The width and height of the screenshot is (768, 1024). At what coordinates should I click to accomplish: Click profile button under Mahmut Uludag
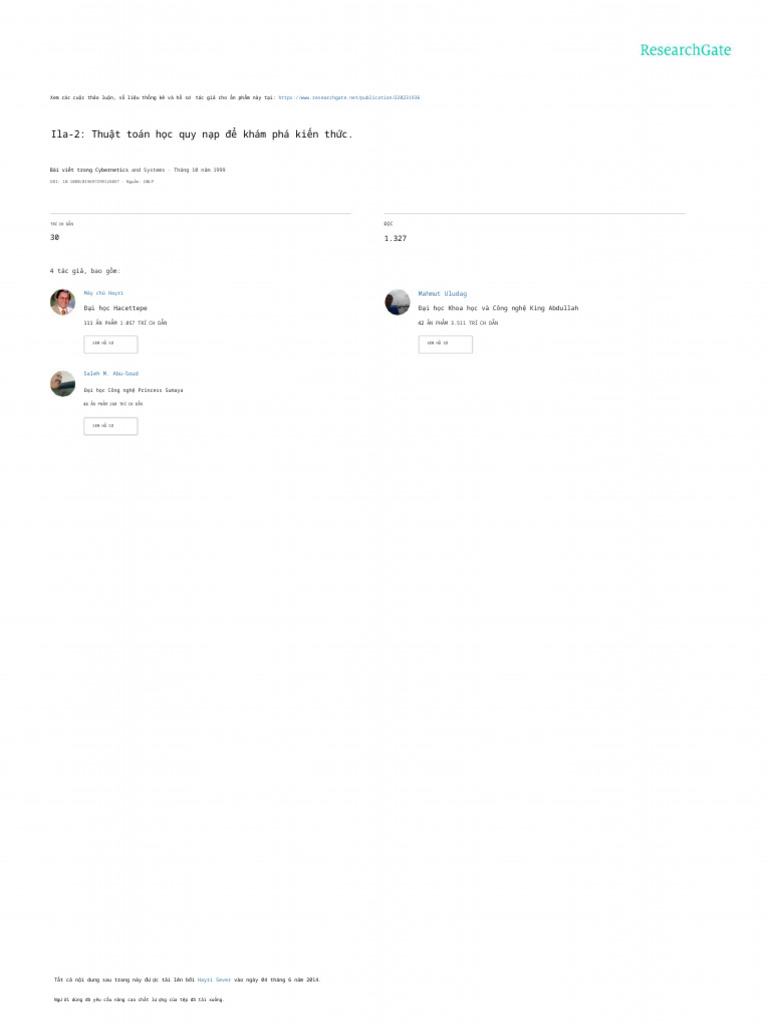pyautogui.click(x=445, y=344)
